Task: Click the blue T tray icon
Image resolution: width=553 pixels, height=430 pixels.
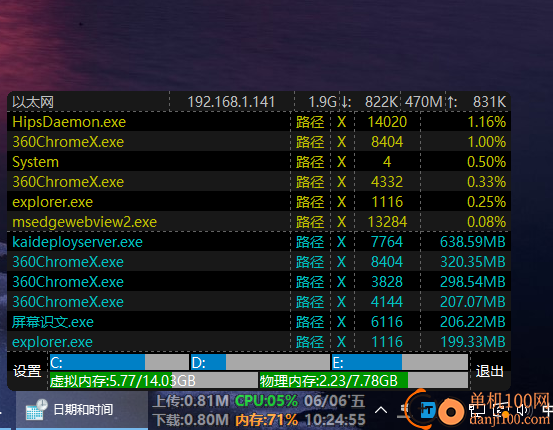Action: [x=428, y=411]
